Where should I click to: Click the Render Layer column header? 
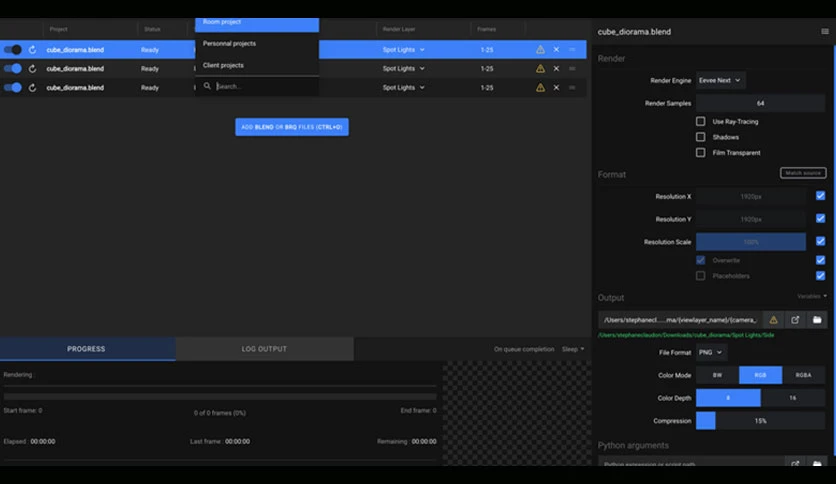pyautogui.click(x=399, y=29)
